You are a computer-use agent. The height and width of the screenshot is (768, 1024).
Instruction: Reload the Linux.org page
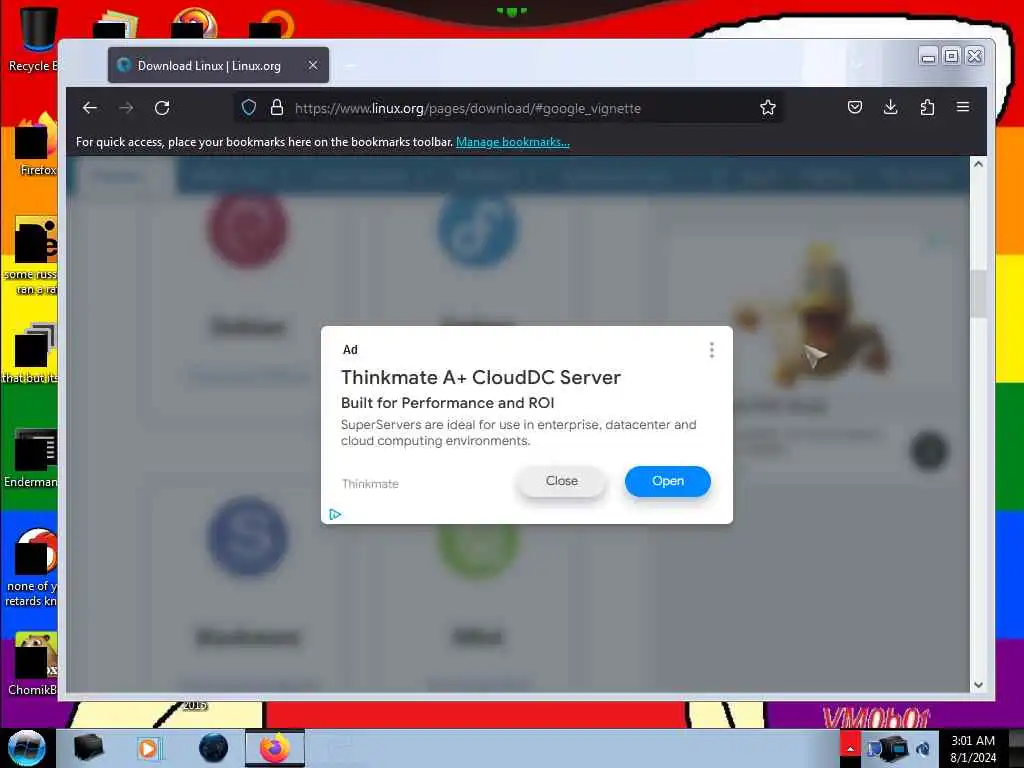click(162, 108)
